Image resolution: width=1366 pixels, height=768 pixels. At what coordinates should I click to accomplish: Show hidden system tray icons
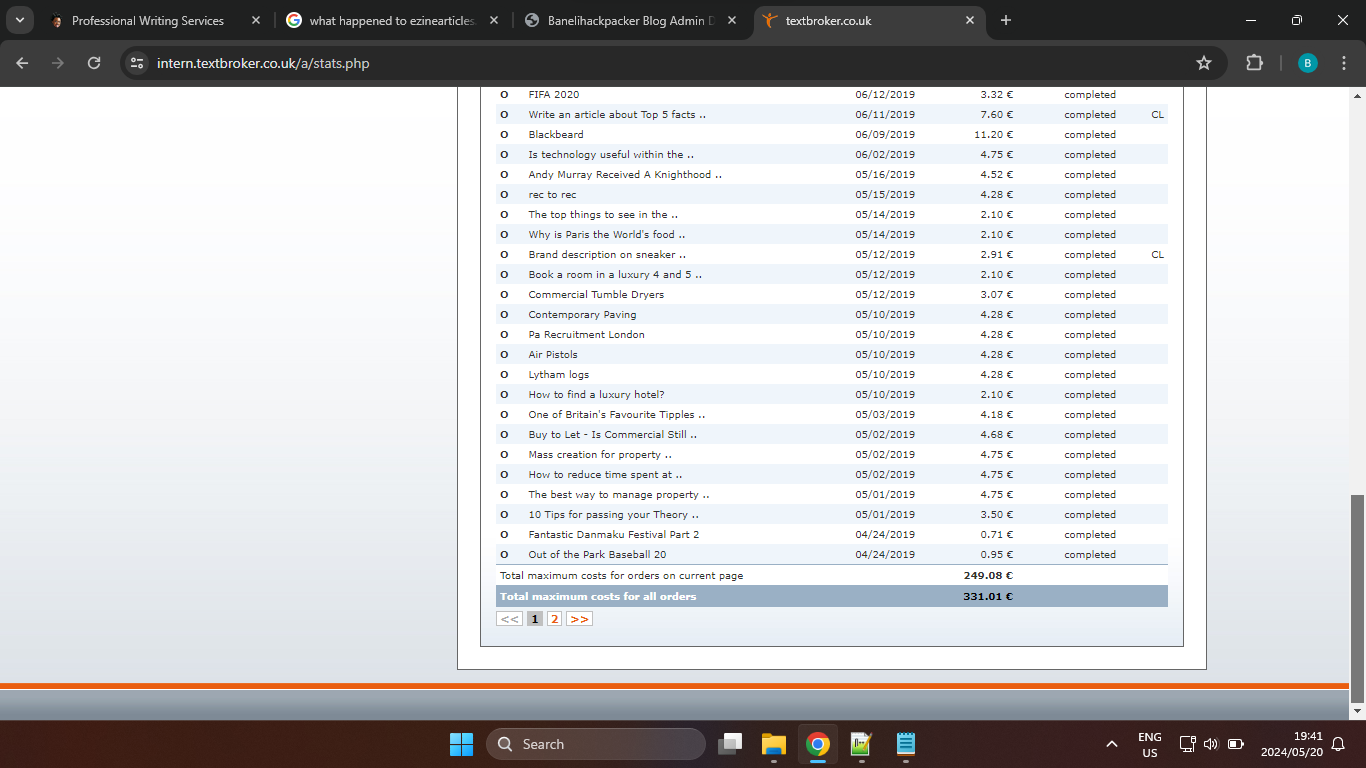(1111, 744)
